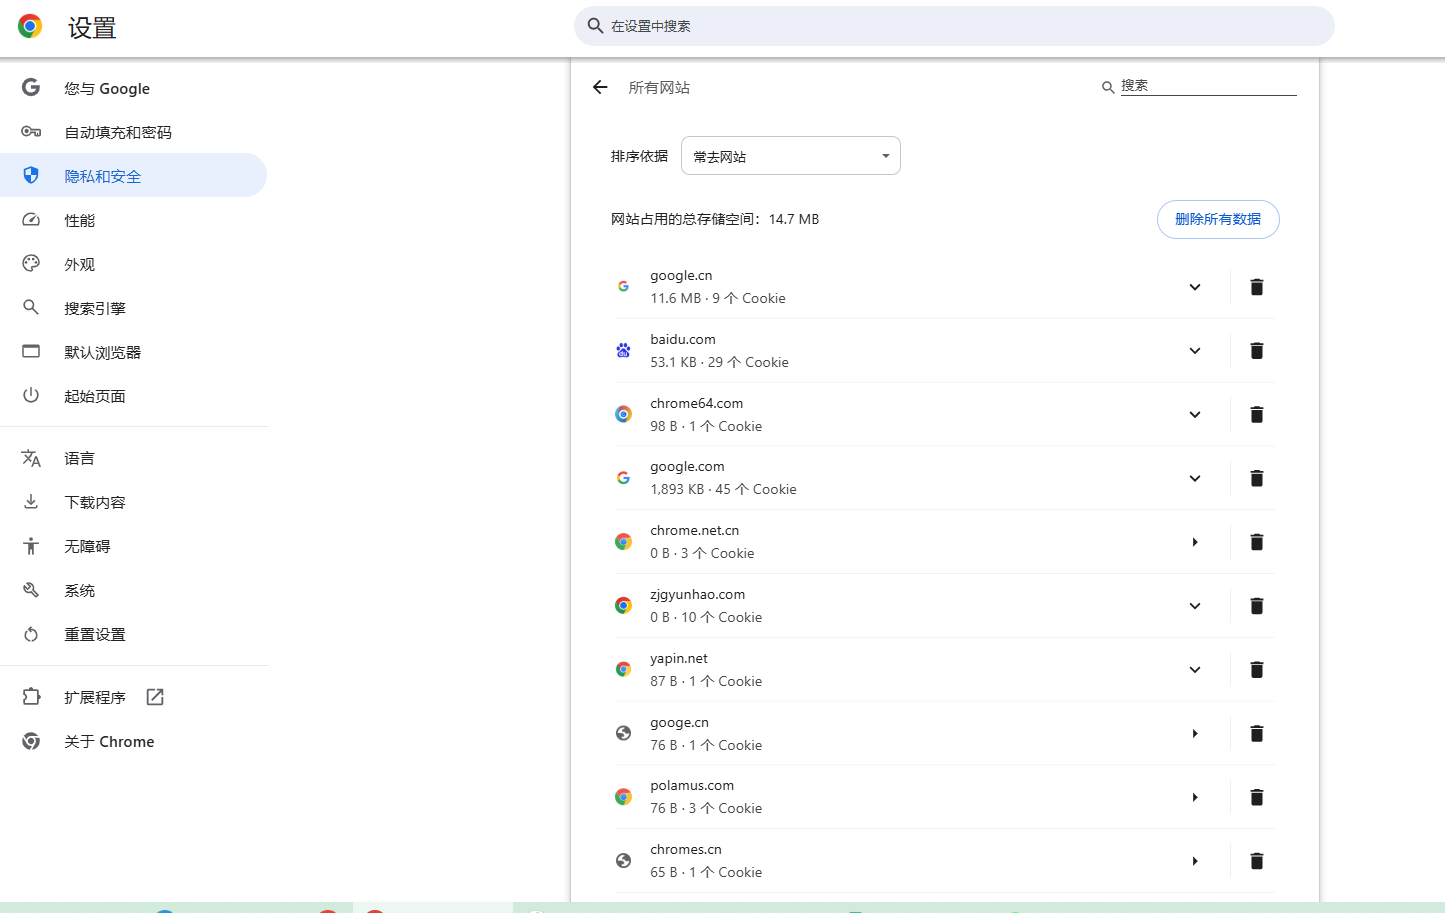Remove zjgyunhao.com data via trash icon

(x=1257, y=606)
